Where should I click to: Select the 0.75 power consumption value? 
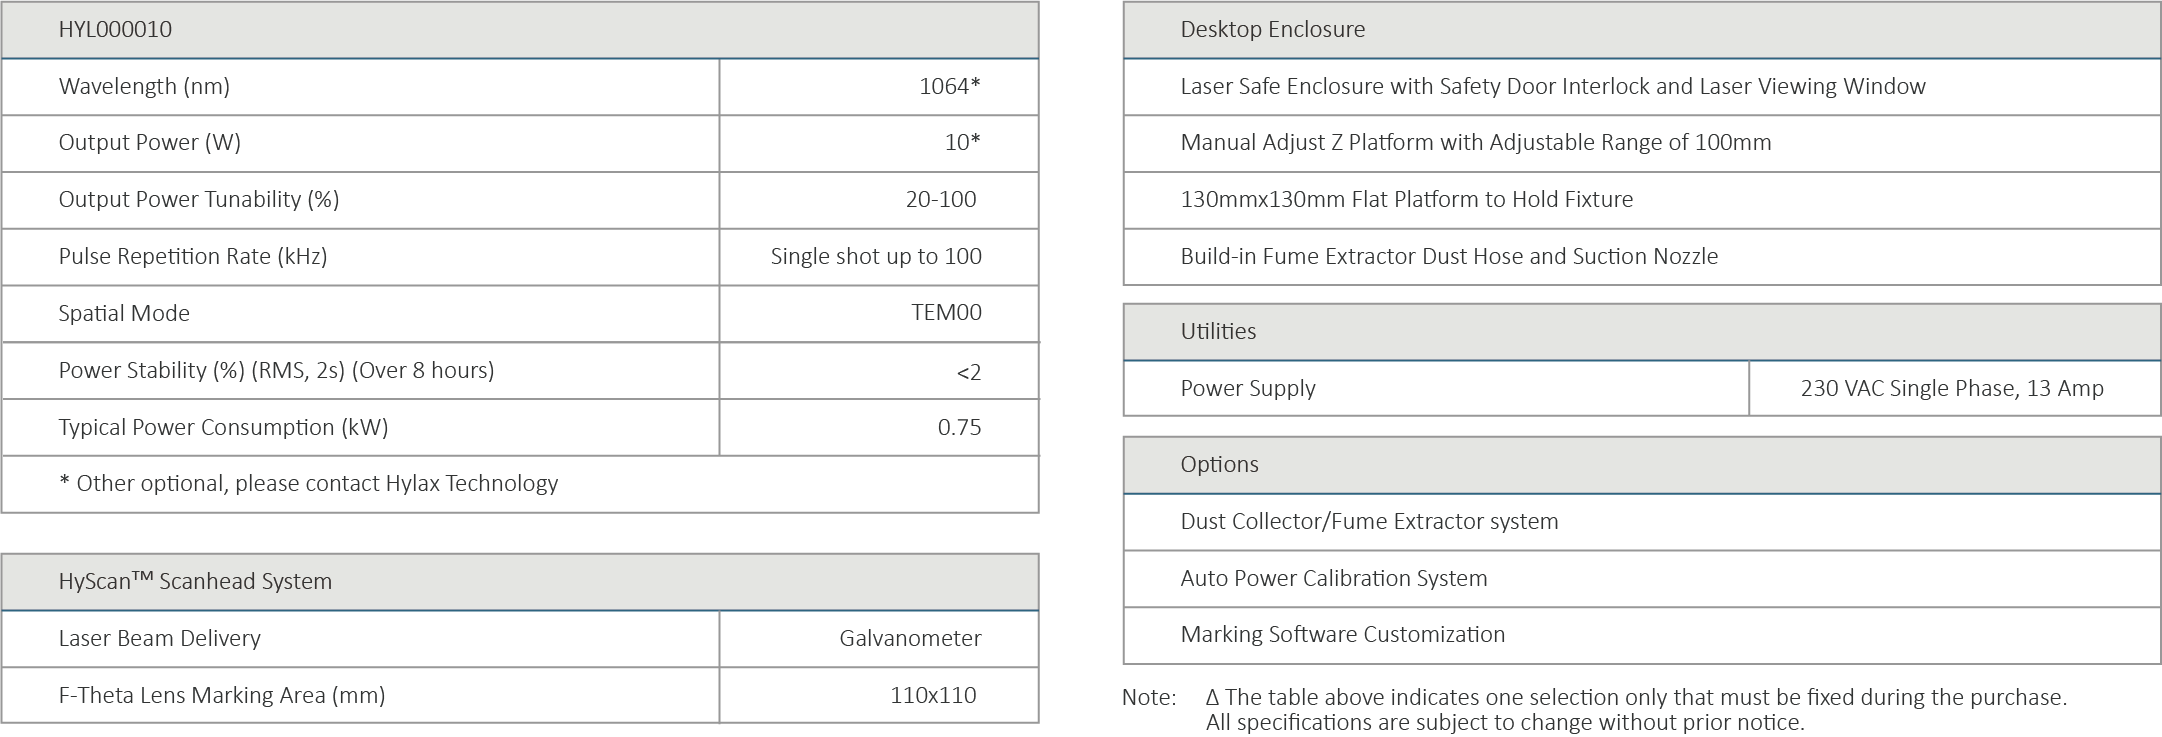tap(959, 427)
